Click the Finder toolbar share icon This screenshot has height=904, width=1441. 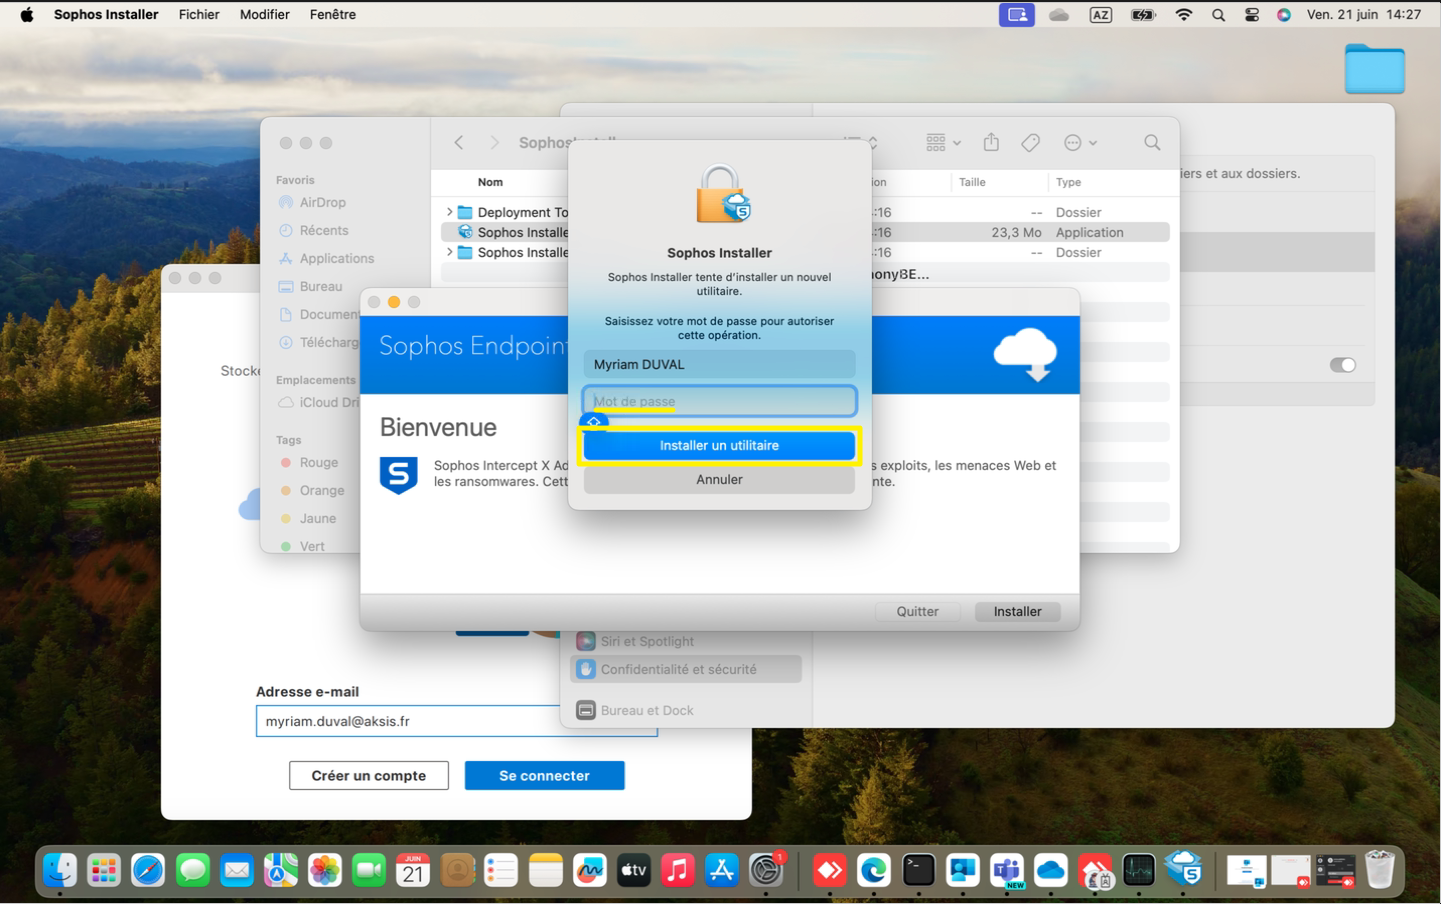pos(991,143)
